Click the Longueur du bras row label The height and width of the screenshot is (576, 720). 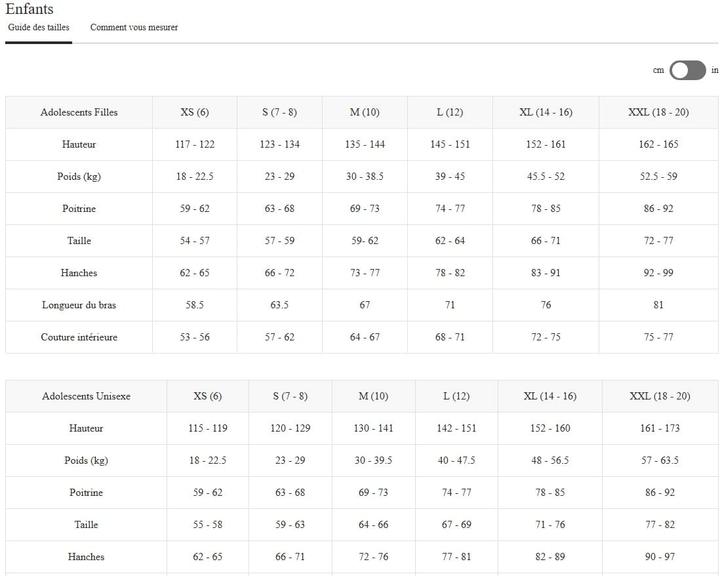coord(79,305)
